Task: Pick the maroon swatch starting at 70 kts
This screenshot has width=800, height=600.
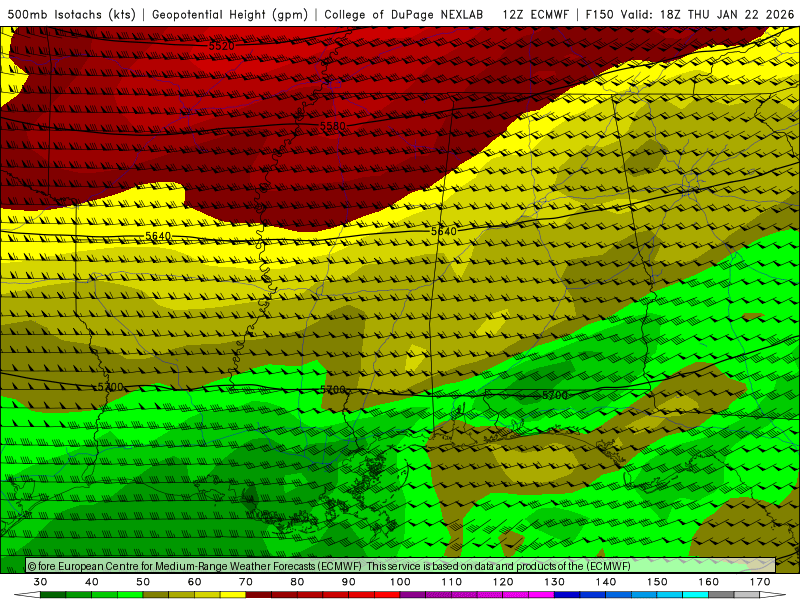Action: [259, 595]
